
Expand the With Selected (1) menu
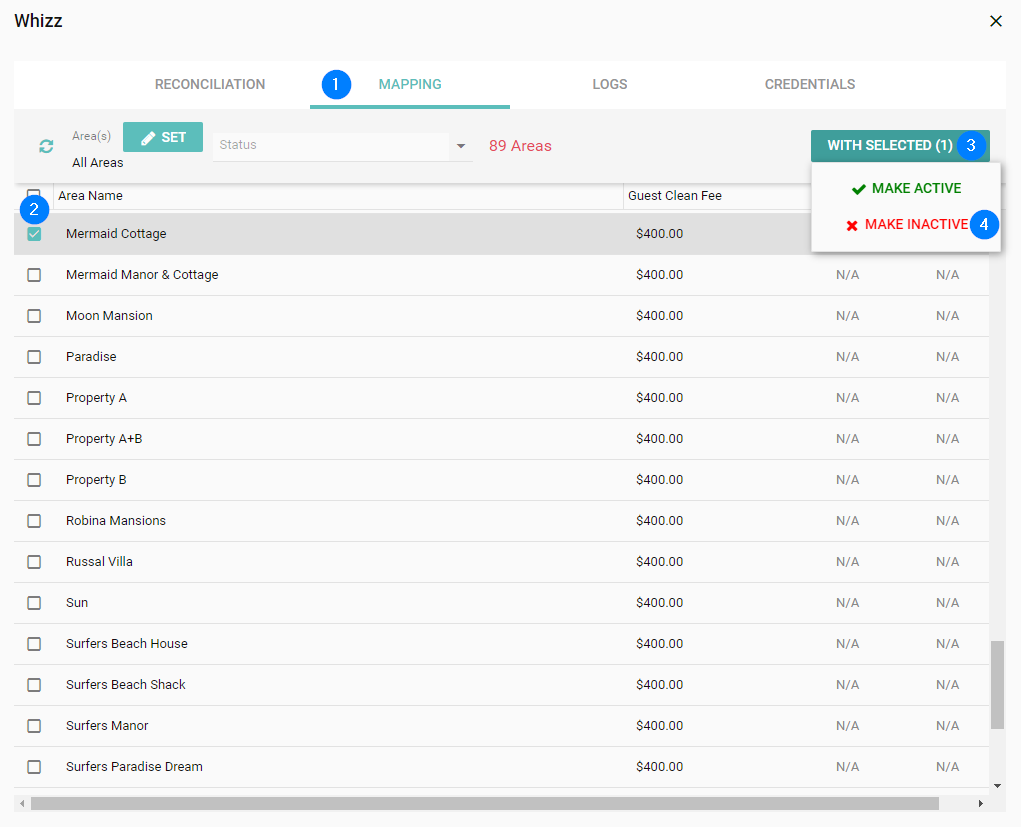tap(889, 145)
